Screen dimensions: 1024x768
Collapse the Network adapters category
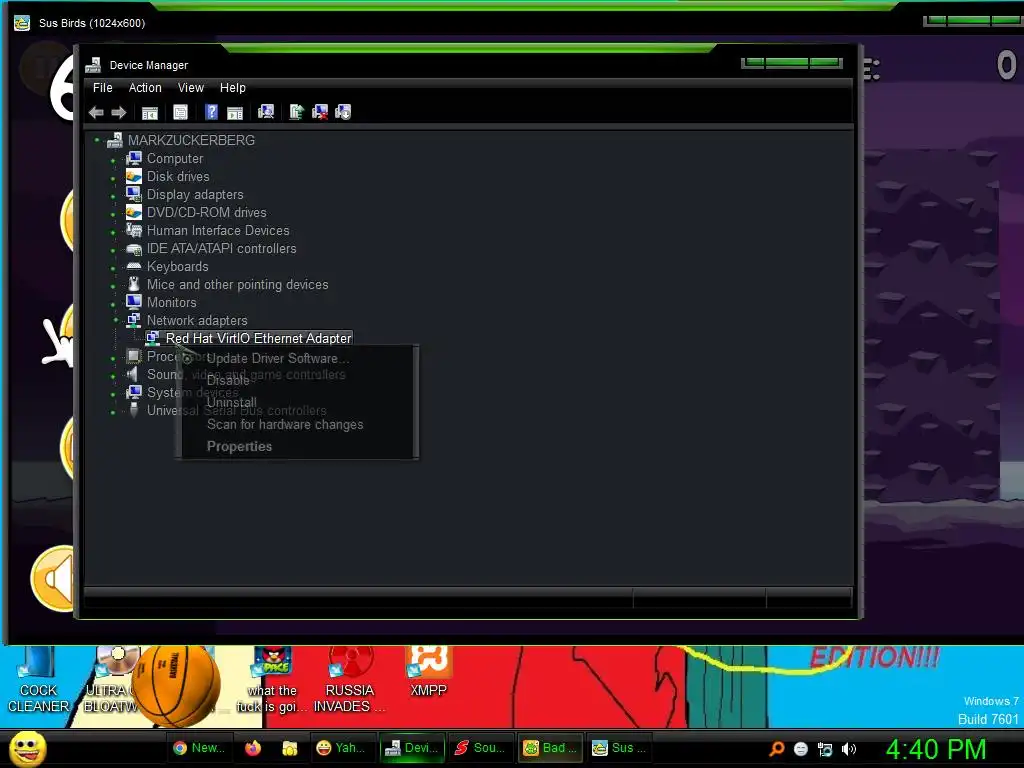pos(116,320)
